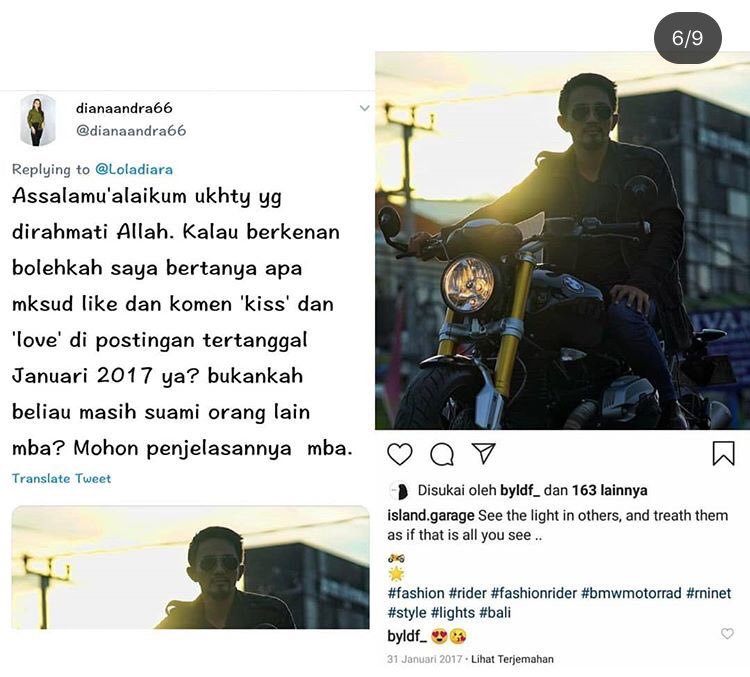750x677 pixels.
Task: Share post with paper plane icon
Action: click(x=483, y=453)
